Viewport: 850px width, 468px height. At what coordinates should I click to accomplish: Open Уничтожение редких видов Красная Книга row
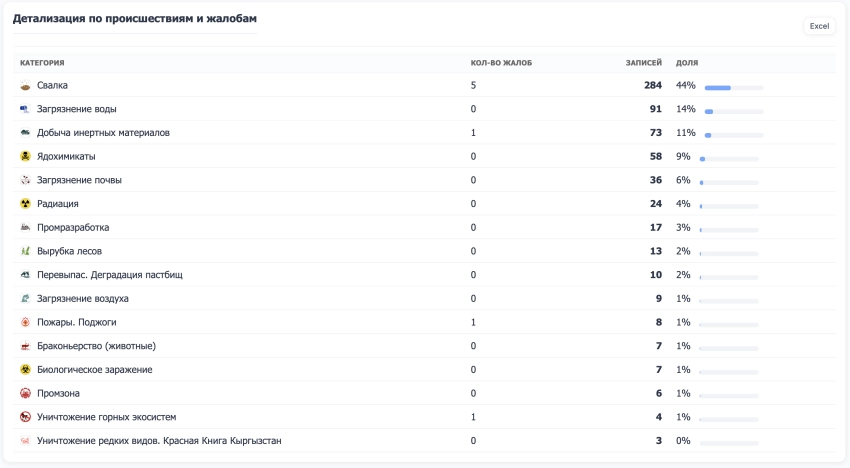158,441
